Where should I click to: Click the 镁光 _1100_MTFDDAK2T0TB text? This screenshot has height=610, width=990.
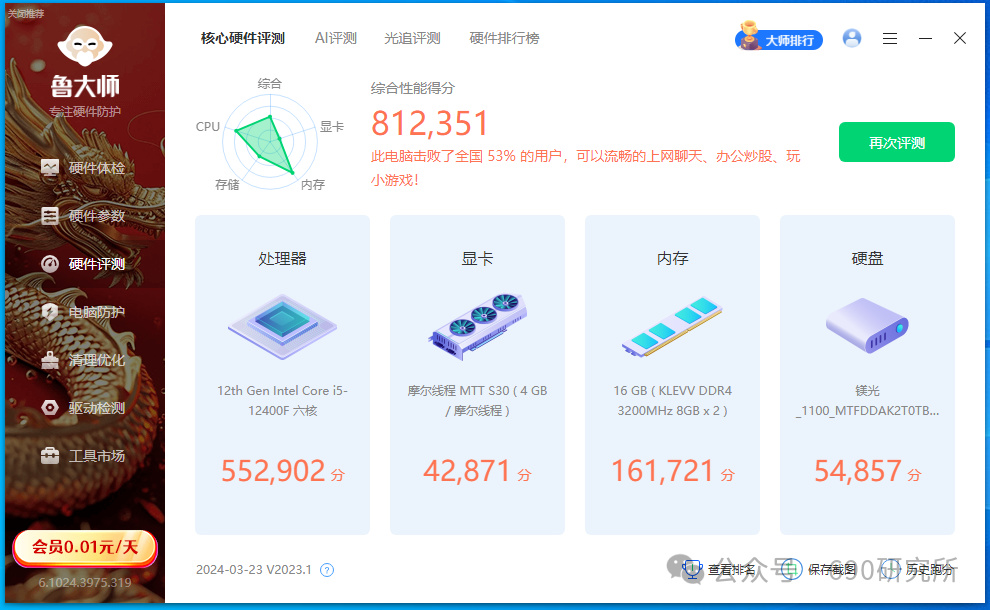point(867,400)
